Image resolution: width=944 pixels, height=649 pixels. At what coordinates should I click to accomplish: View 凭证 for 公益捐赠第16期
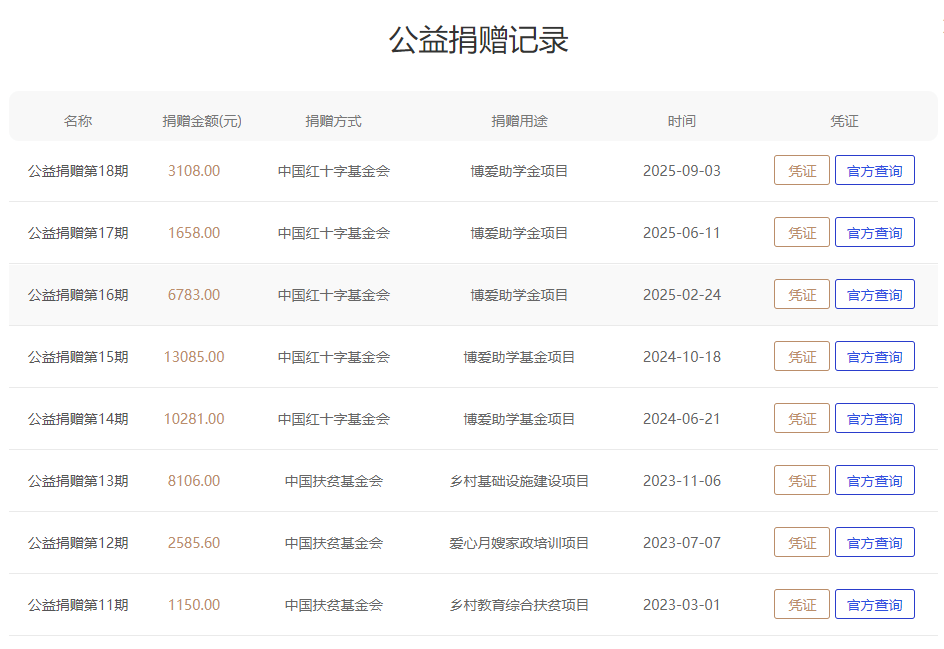click(801, 294)
